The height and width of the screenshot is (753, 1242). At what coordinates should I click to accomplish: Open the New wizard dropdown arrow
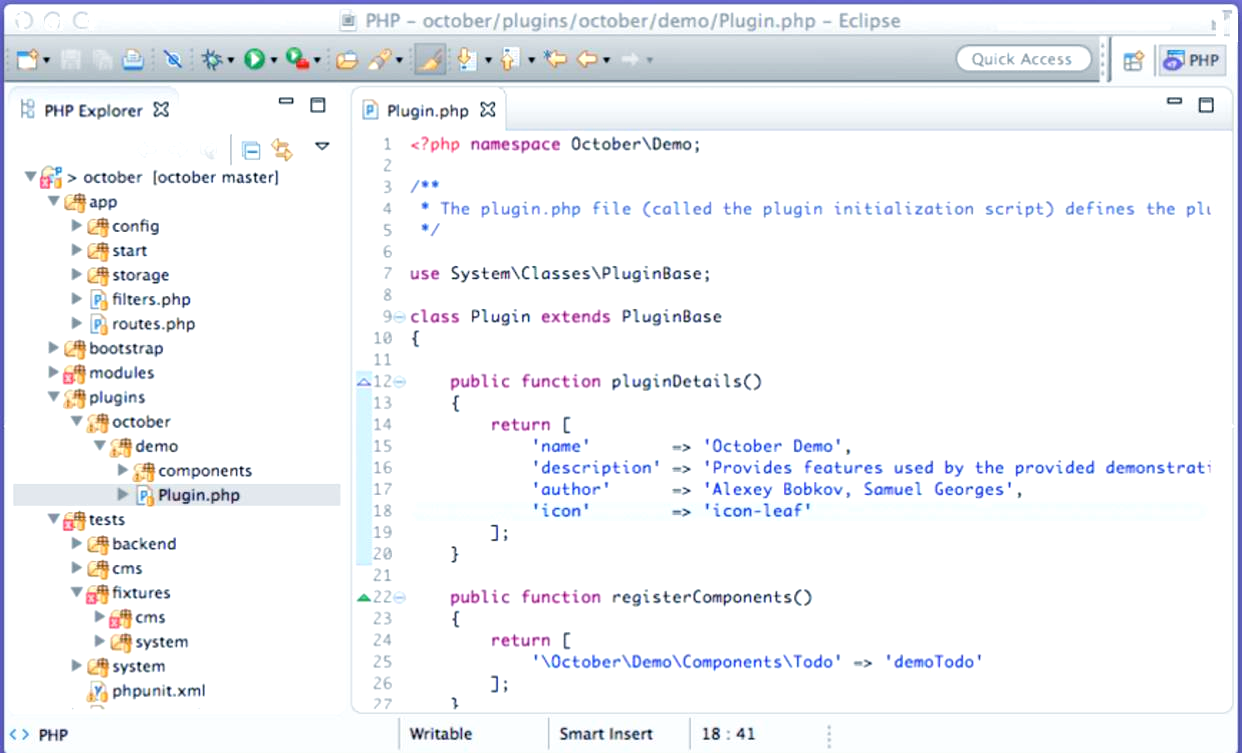pos(46,61)
